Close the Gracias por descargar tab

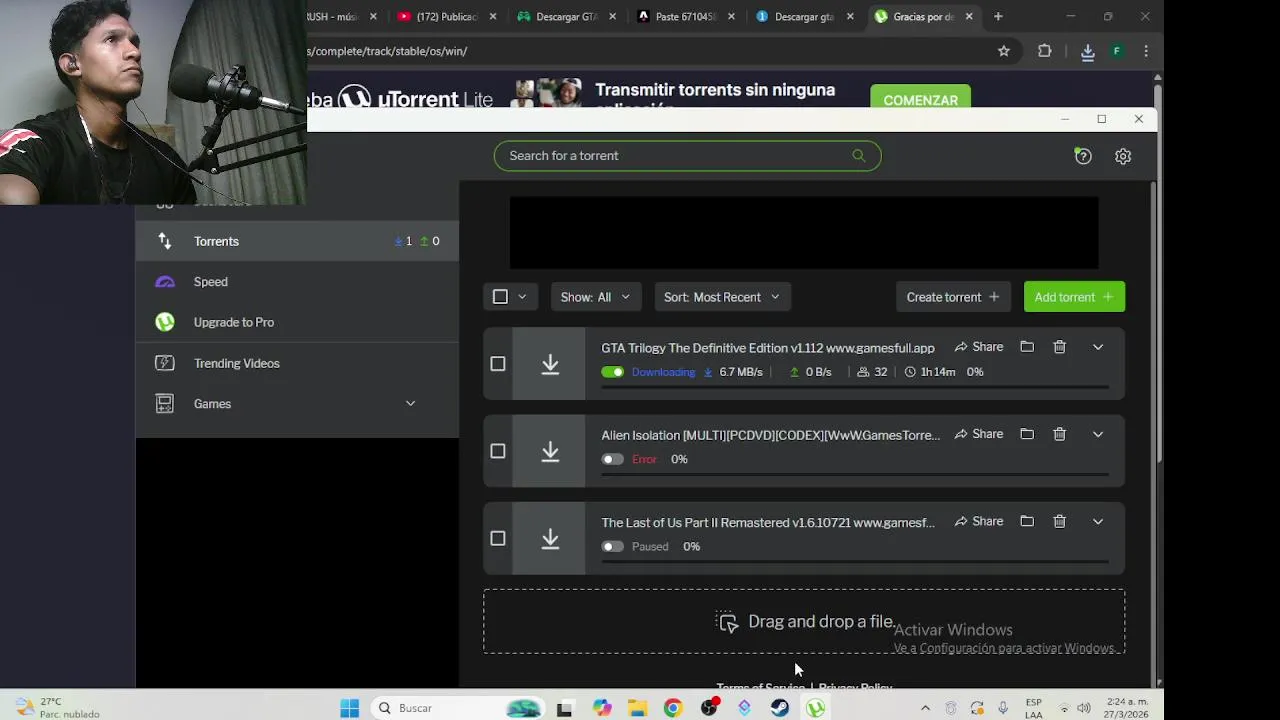[x=969, y=16]
